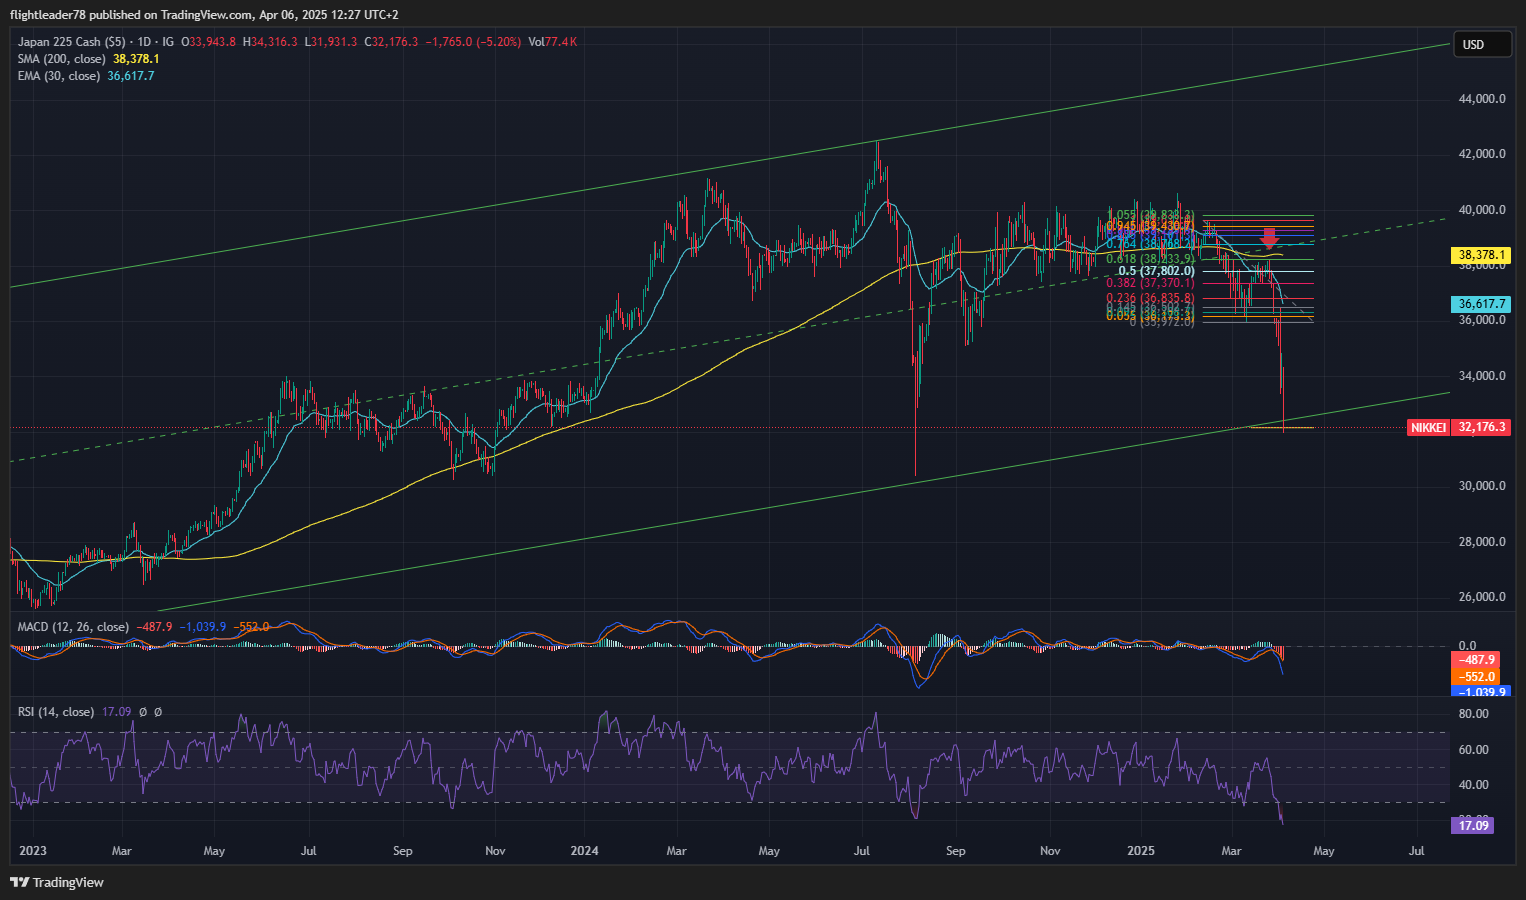Click the RSI 40.00 axis label
This screenshot has width=1526, height=900.
tap(1473, 785)
